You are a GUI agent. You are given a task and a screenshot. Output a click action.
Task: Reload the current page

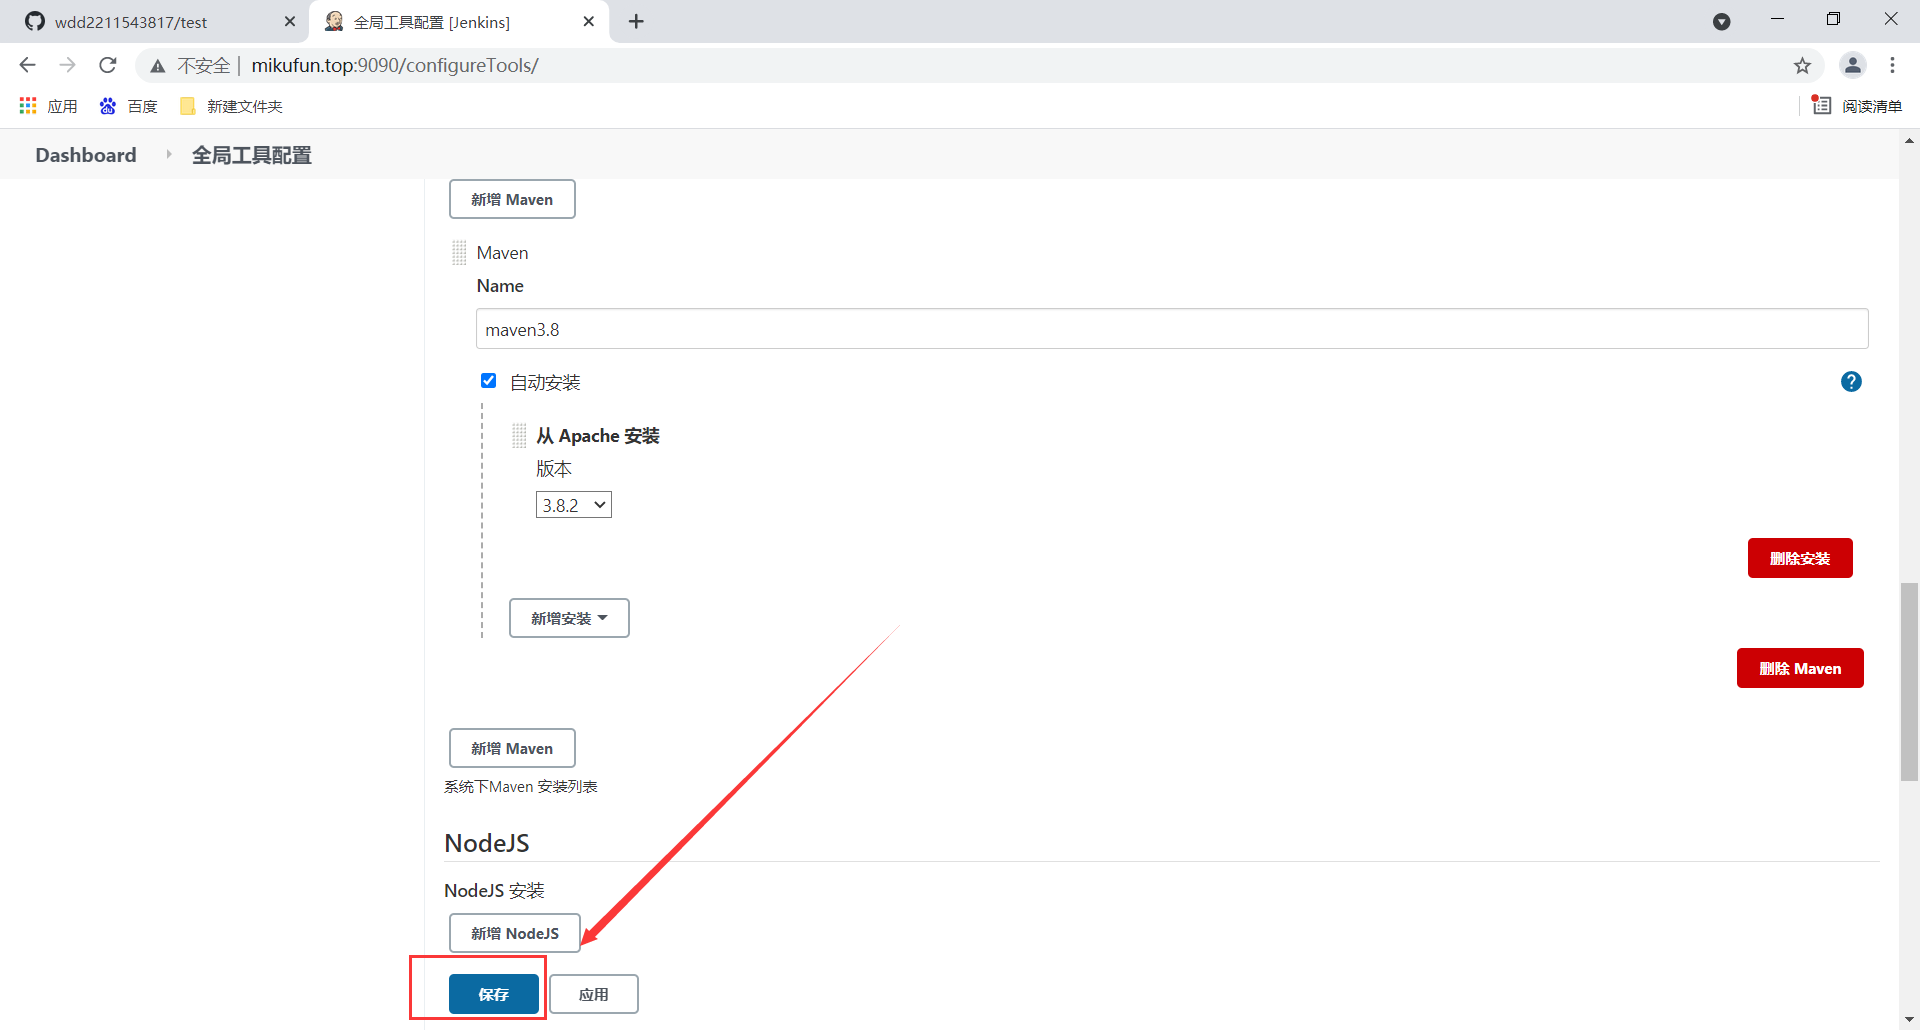[x=108, y=65]
